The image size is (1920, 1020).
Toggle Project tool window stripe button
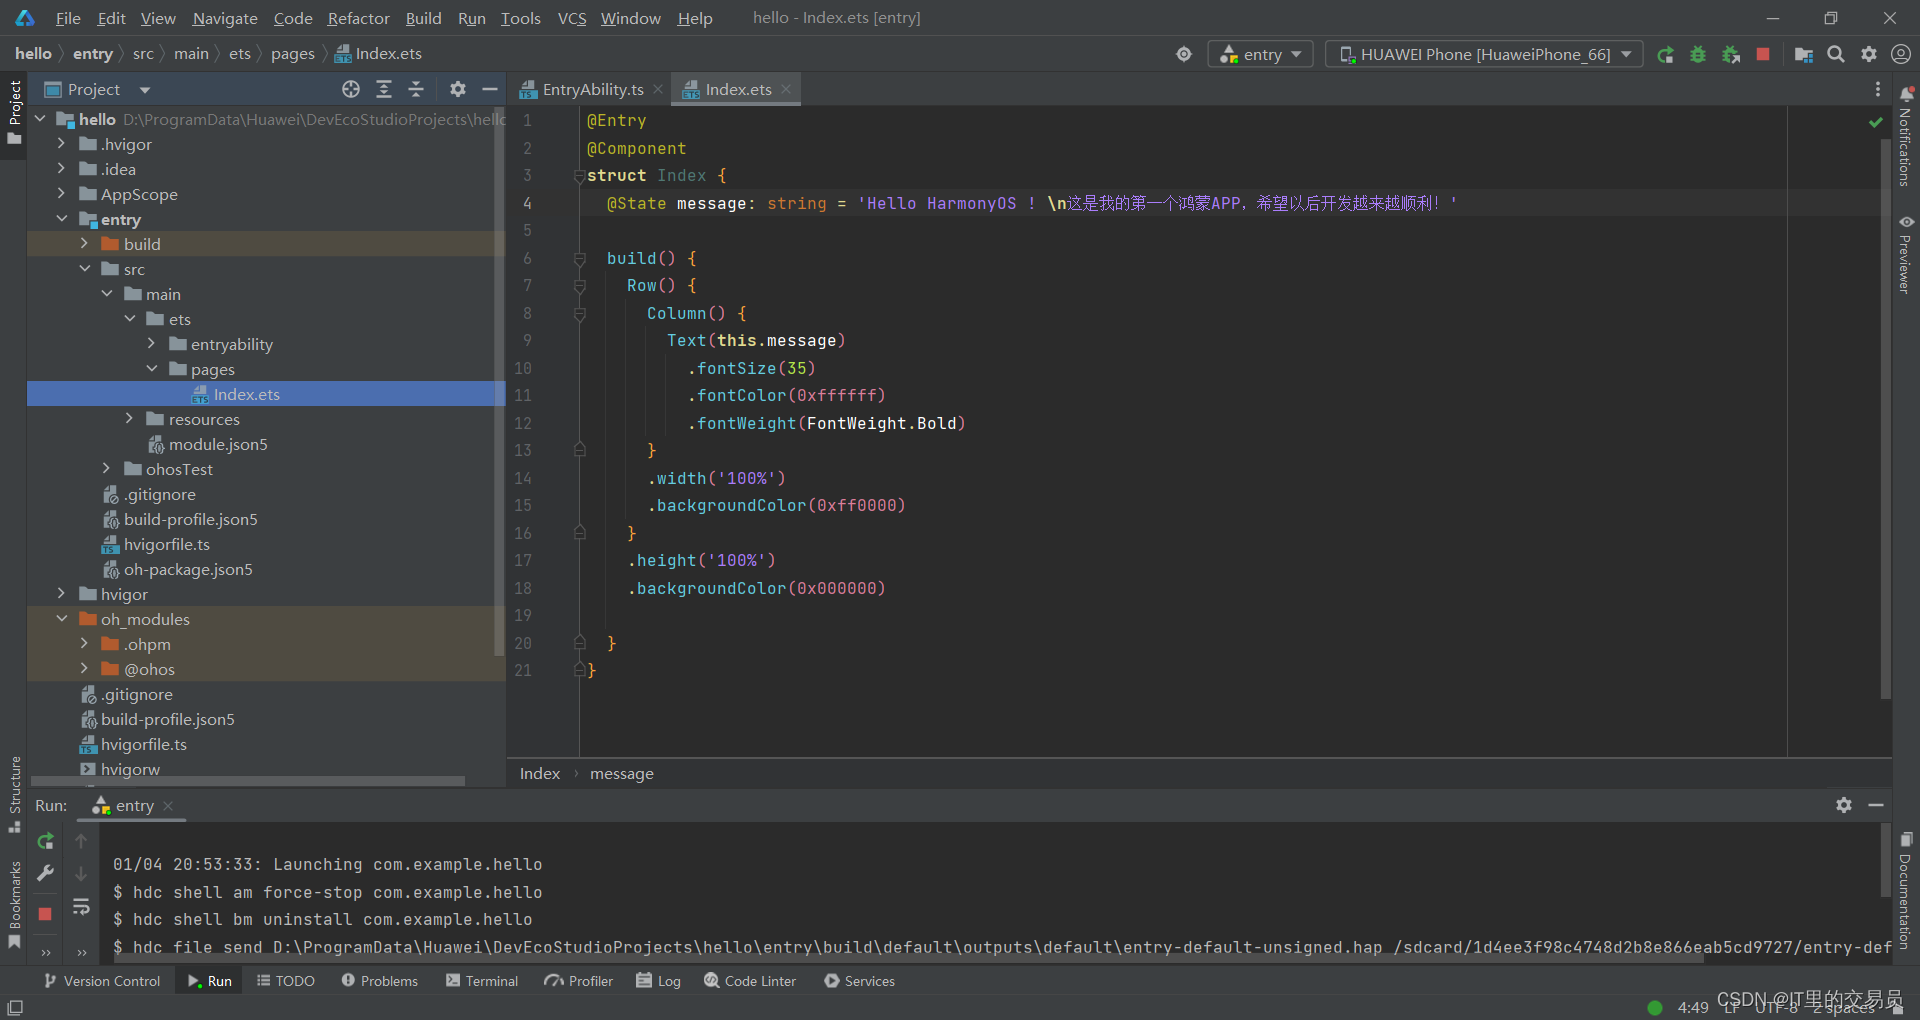[14, 112]
